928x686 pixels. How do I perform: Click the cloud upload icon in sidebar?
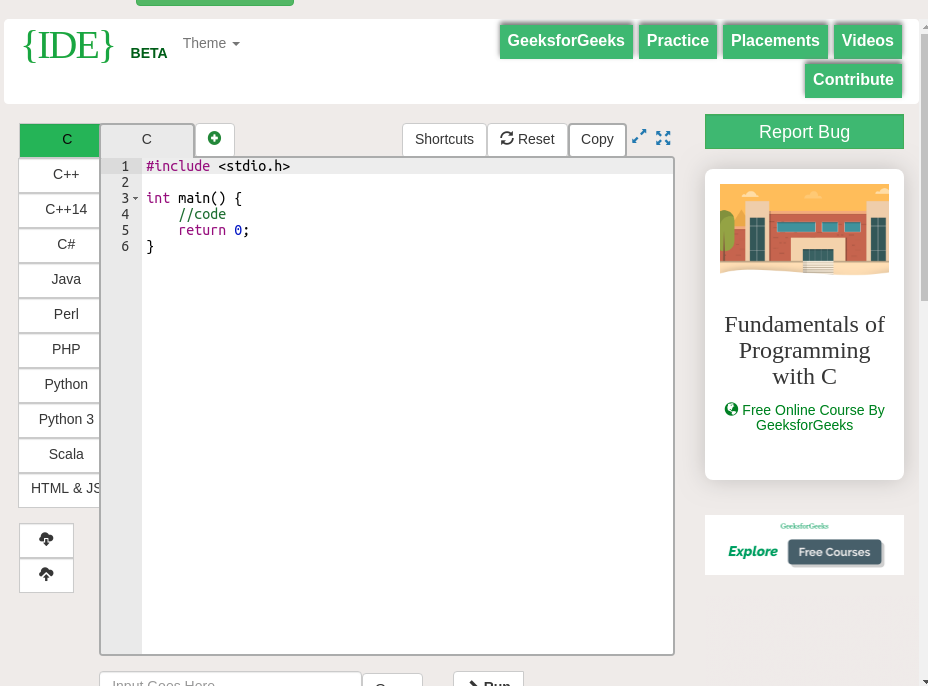[46, 575]
